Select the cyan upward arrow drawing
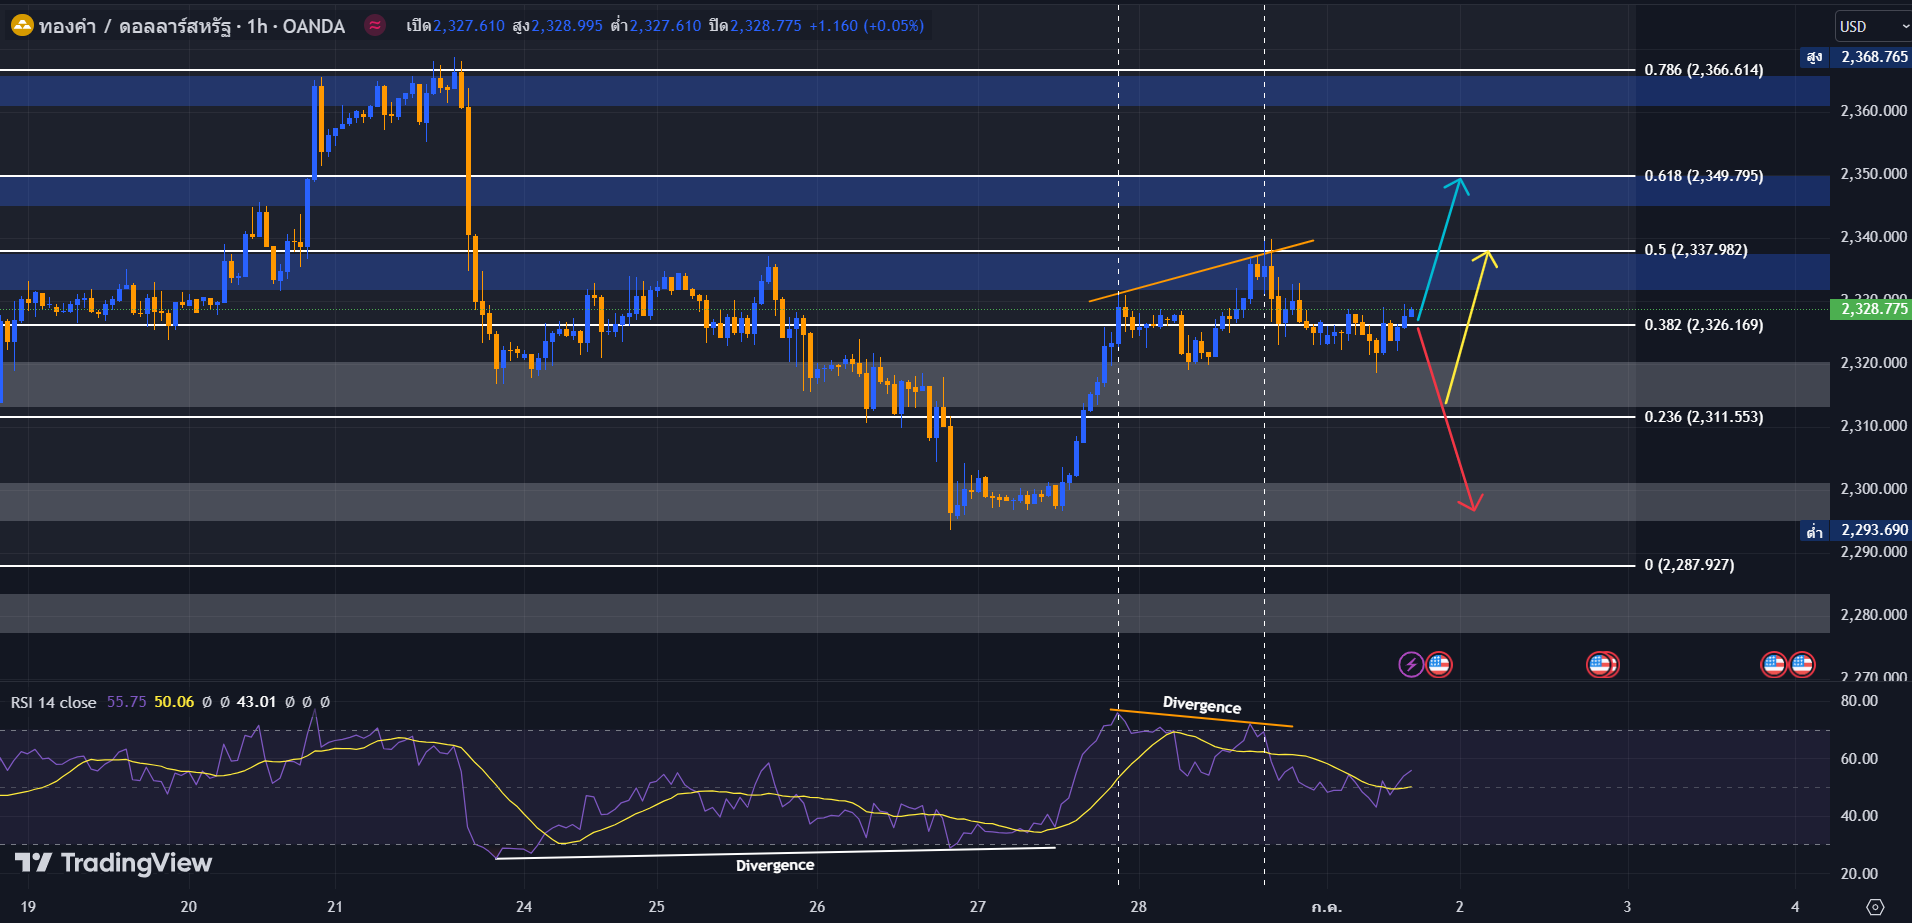1912x923 pixels. coord(1439,250)
